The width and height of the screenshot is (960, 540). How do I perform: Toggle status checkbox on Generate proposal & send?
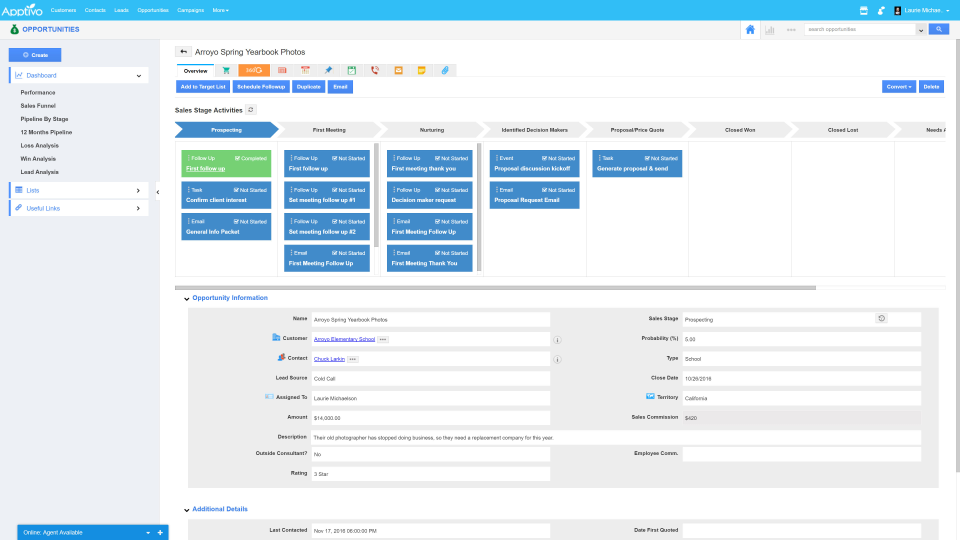(x=648, y=158)
